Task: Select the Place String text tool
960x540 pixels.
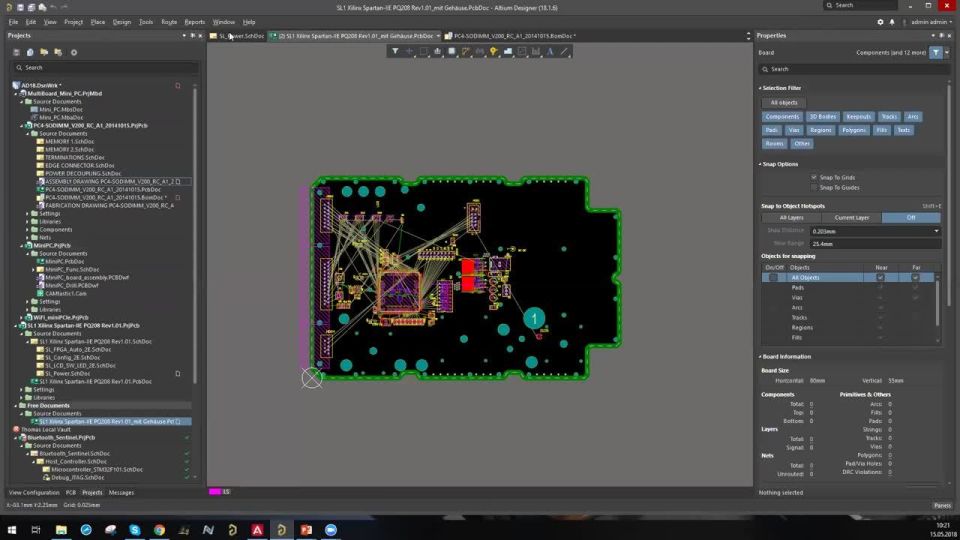Action: (x=550, y=51)
